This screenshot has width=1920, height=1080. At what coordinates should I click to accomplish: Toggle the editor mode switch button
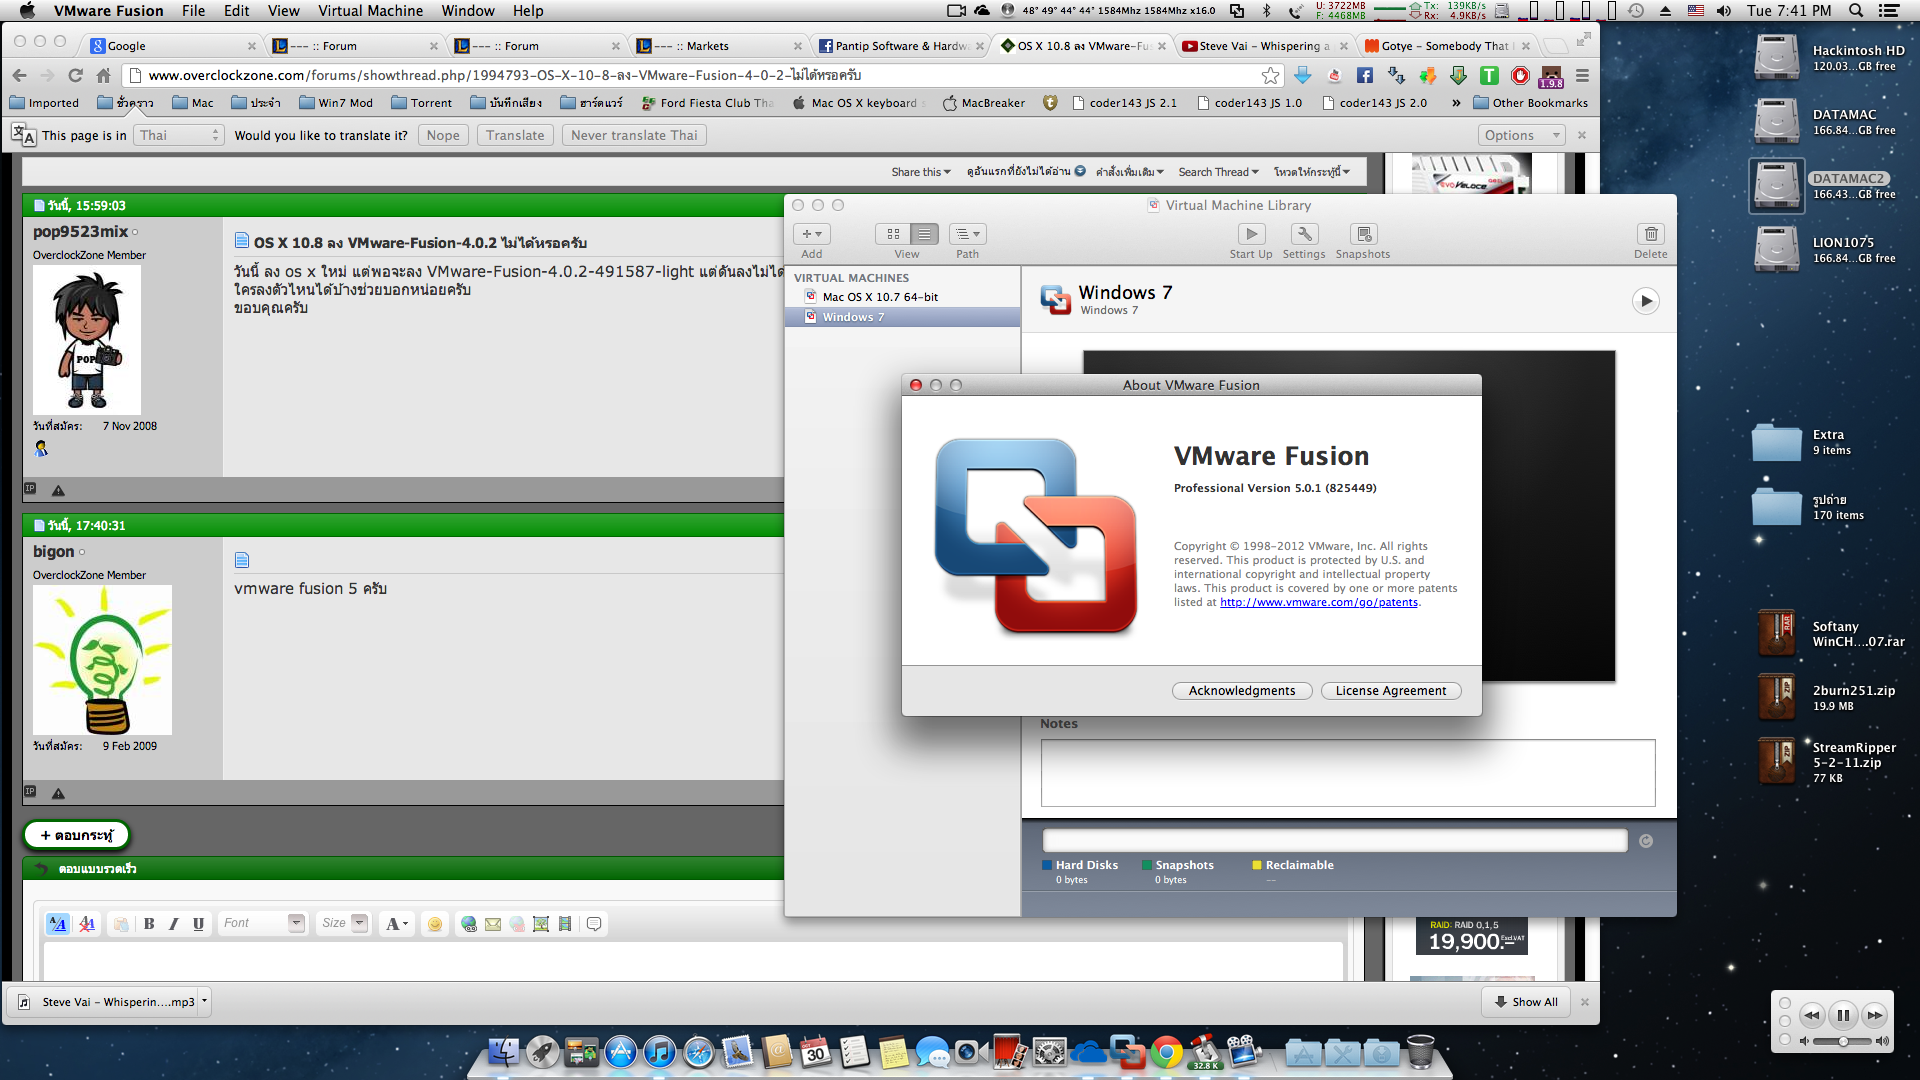pyautogui.click(x=58, y=924)
